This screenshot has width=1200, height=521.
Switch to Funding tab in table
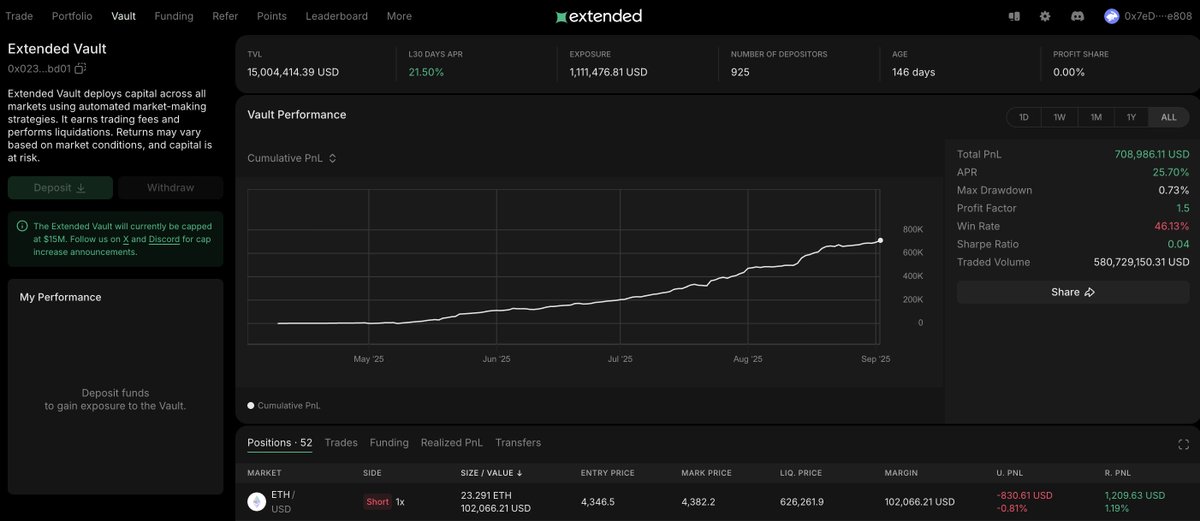[389, 442]
